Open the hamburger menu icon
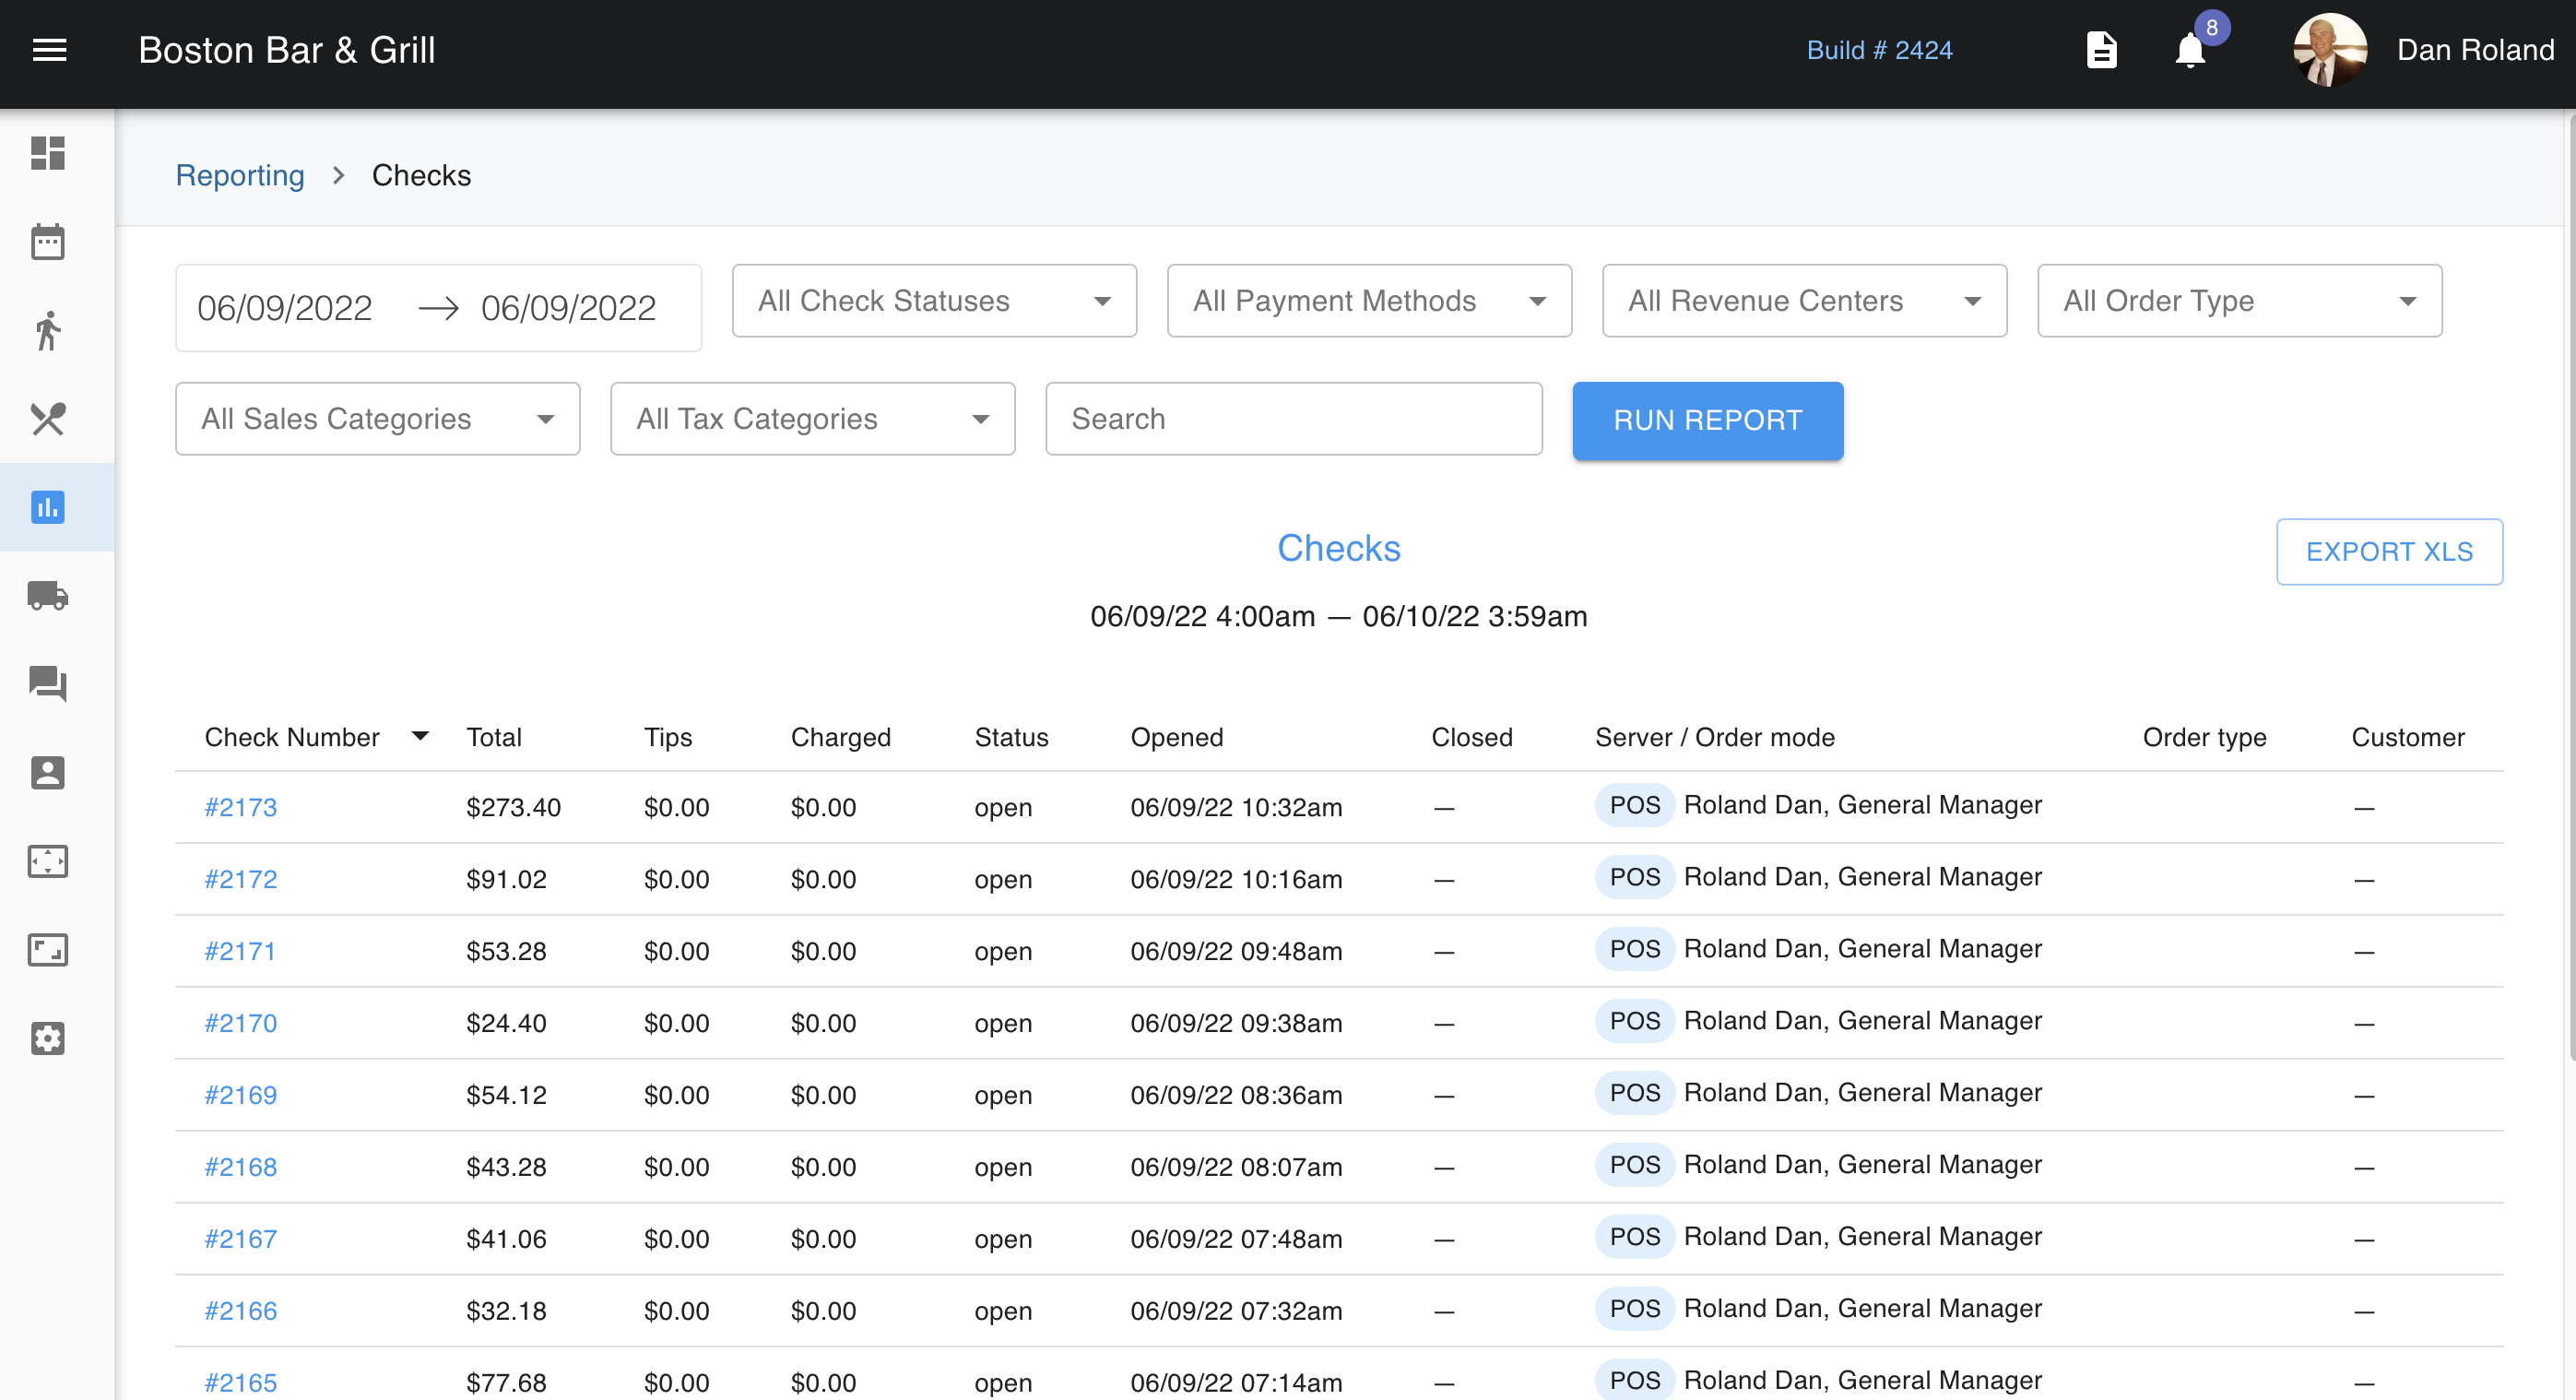The image size is (2576, 1400). pyautogui.click(x=49, y=50)
